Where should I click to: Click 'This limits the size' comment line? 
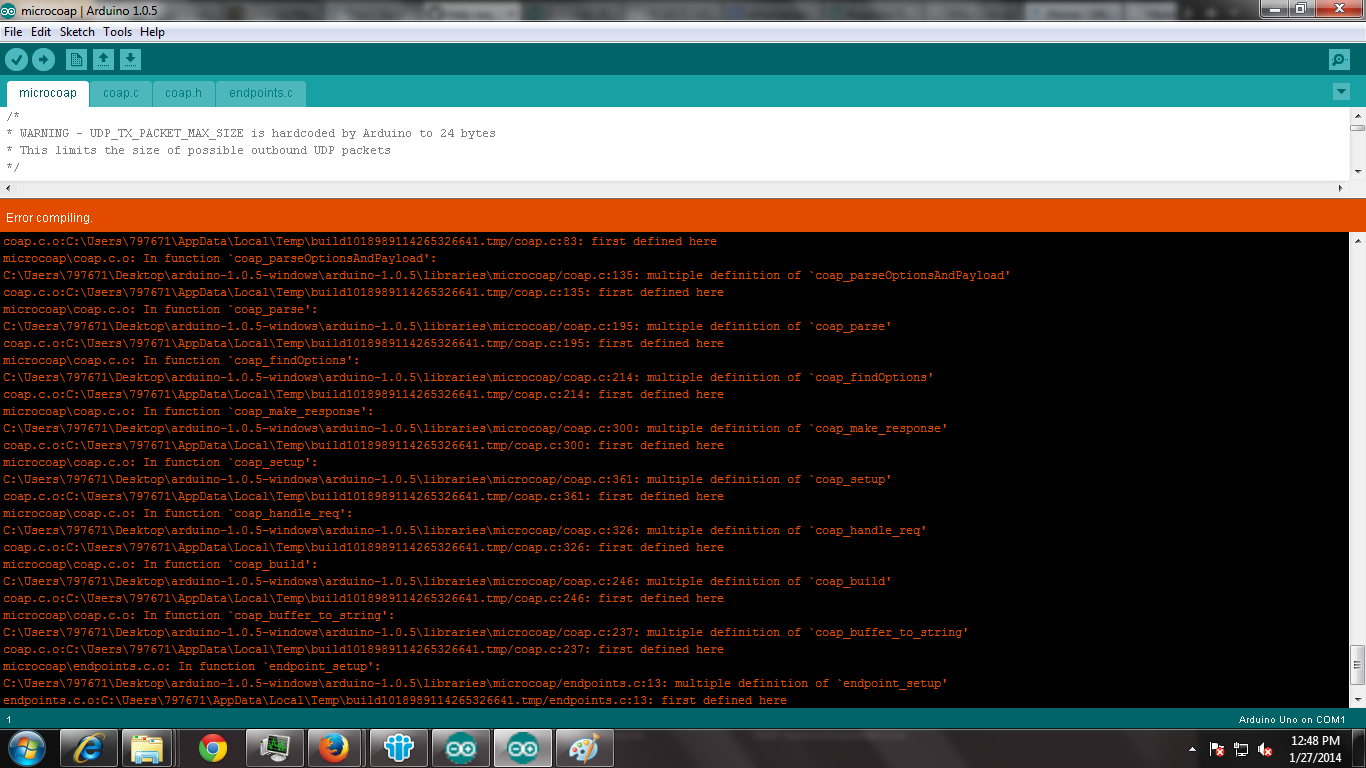[x=198, y=150]
